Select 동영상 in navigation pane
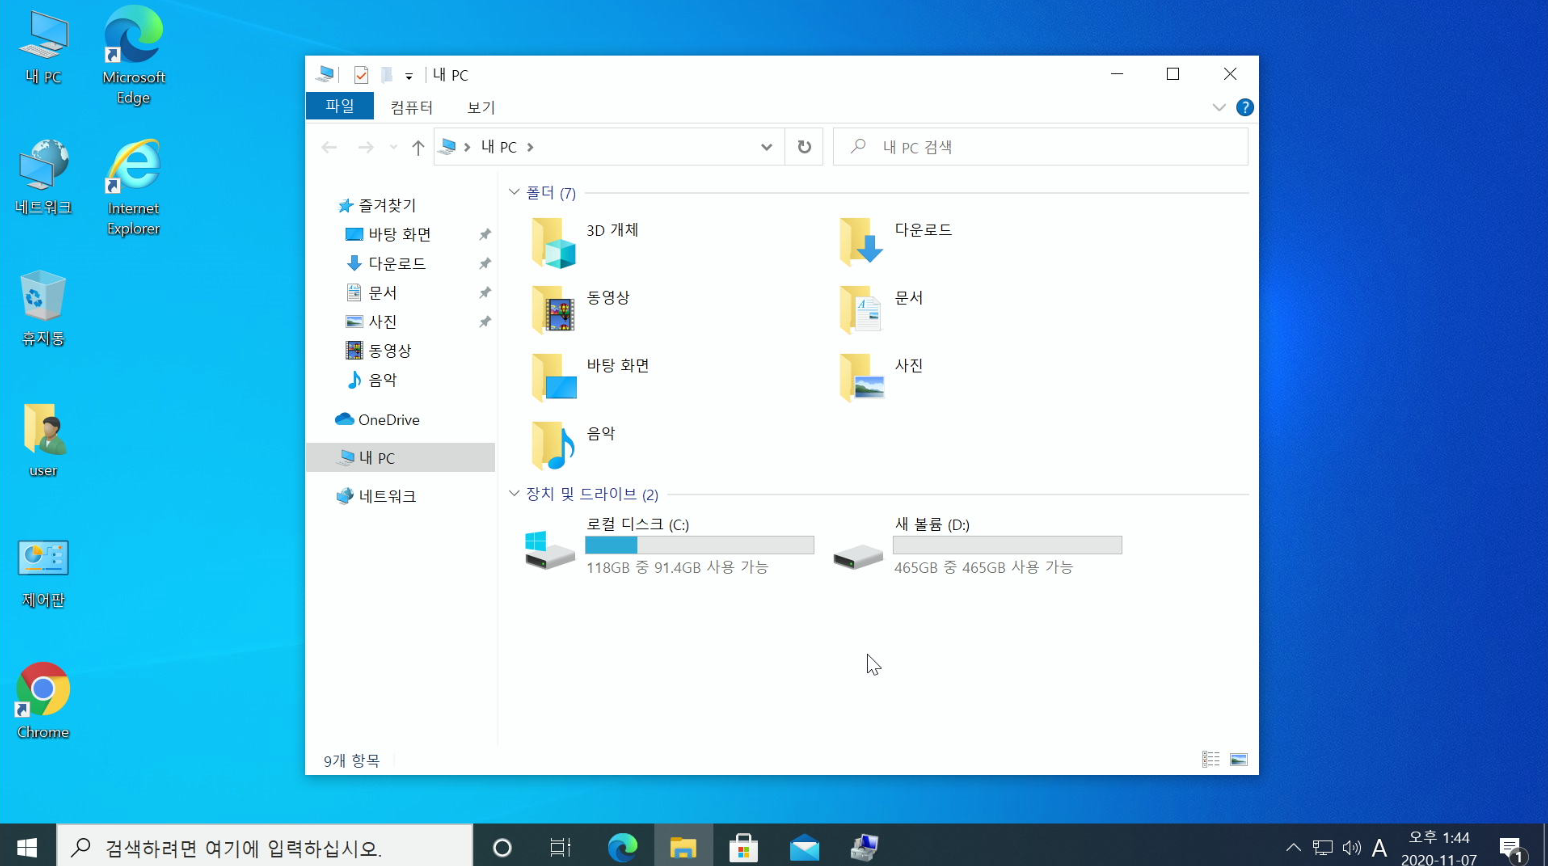 click(379, 350)
